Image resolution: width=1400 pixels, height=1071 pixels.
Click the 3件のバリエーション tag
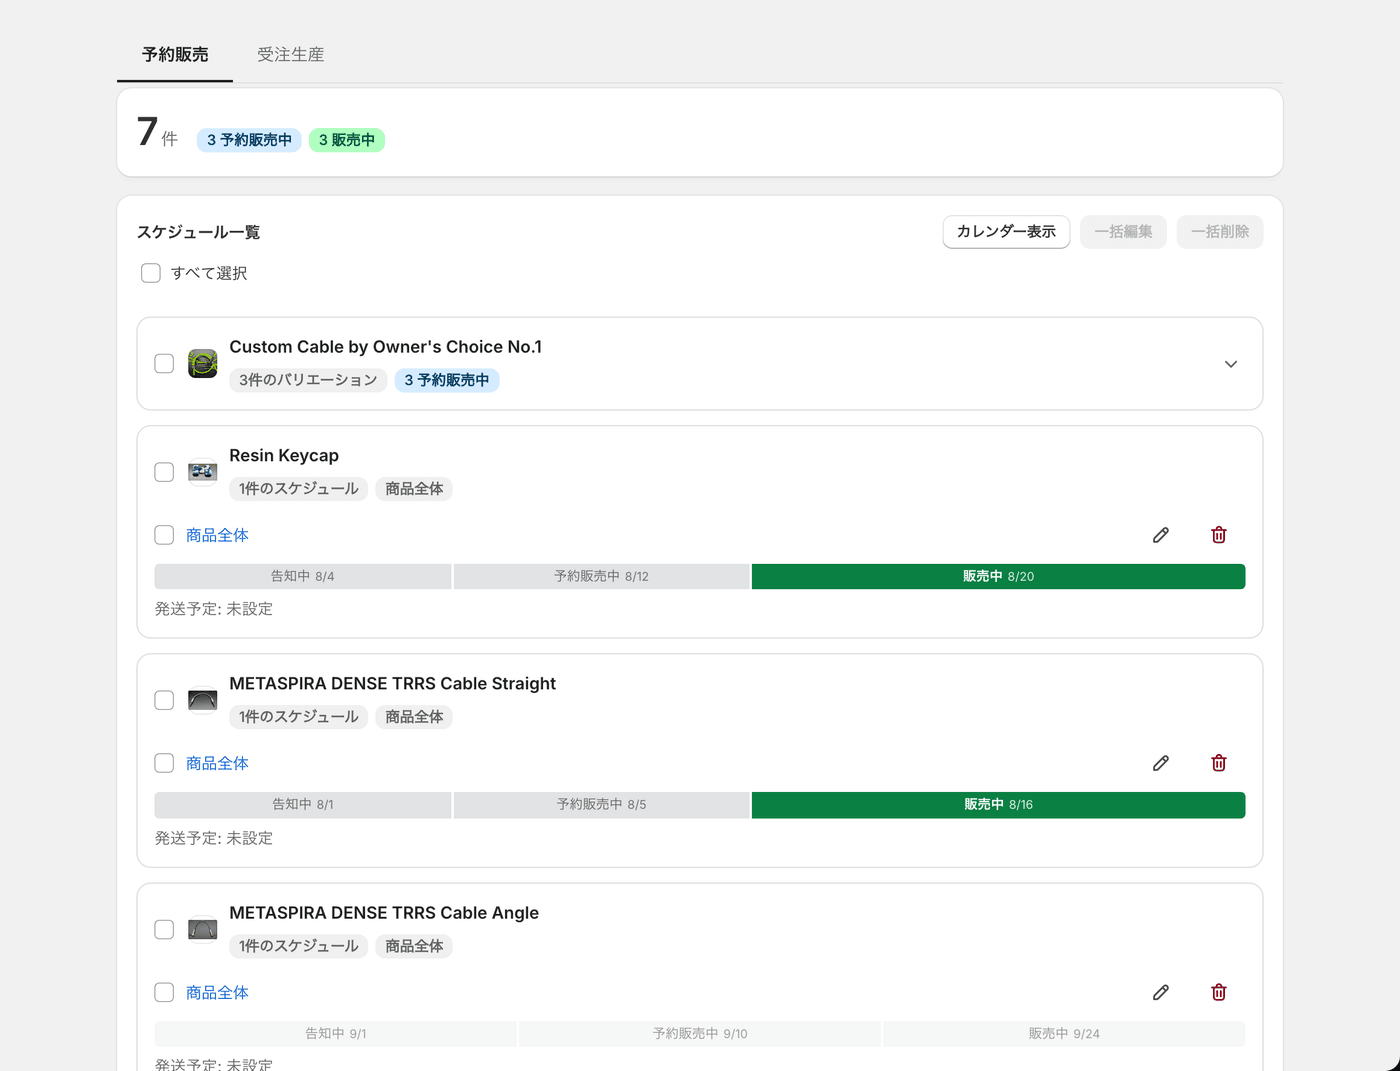pyautogui.click(x=308, y=380)
